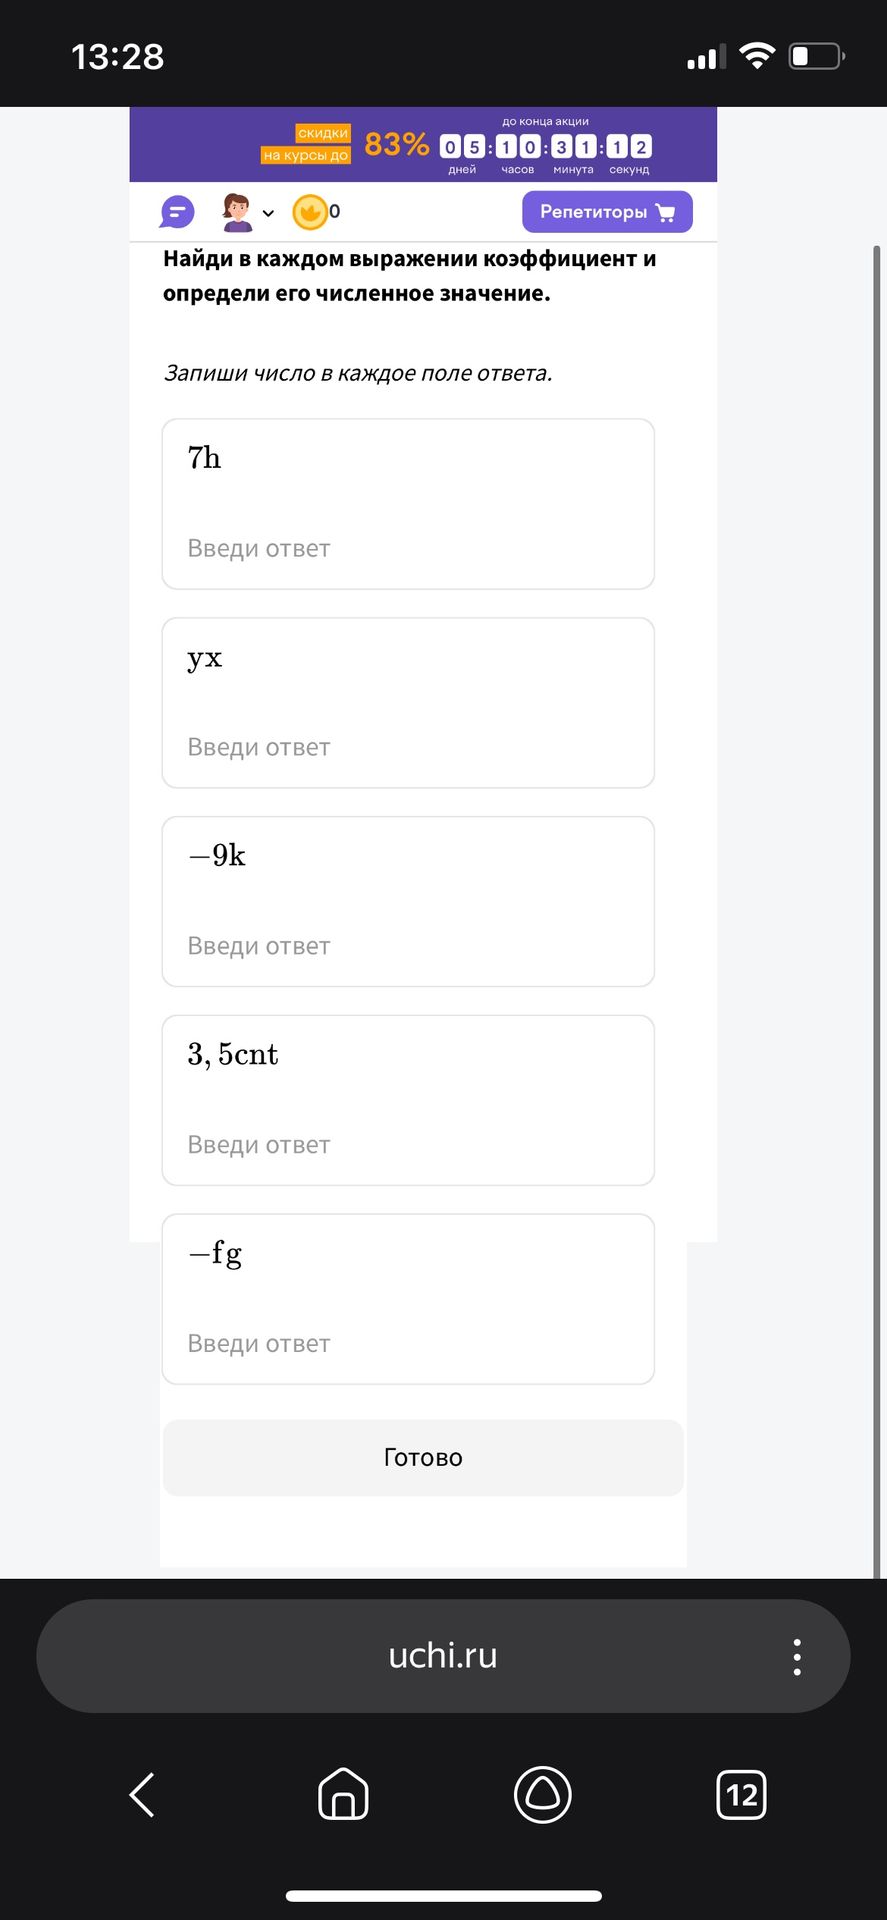Screen dimensions: 887x1920
Task: Focus the answer field under 3,5cnt
Action: 408,1145
